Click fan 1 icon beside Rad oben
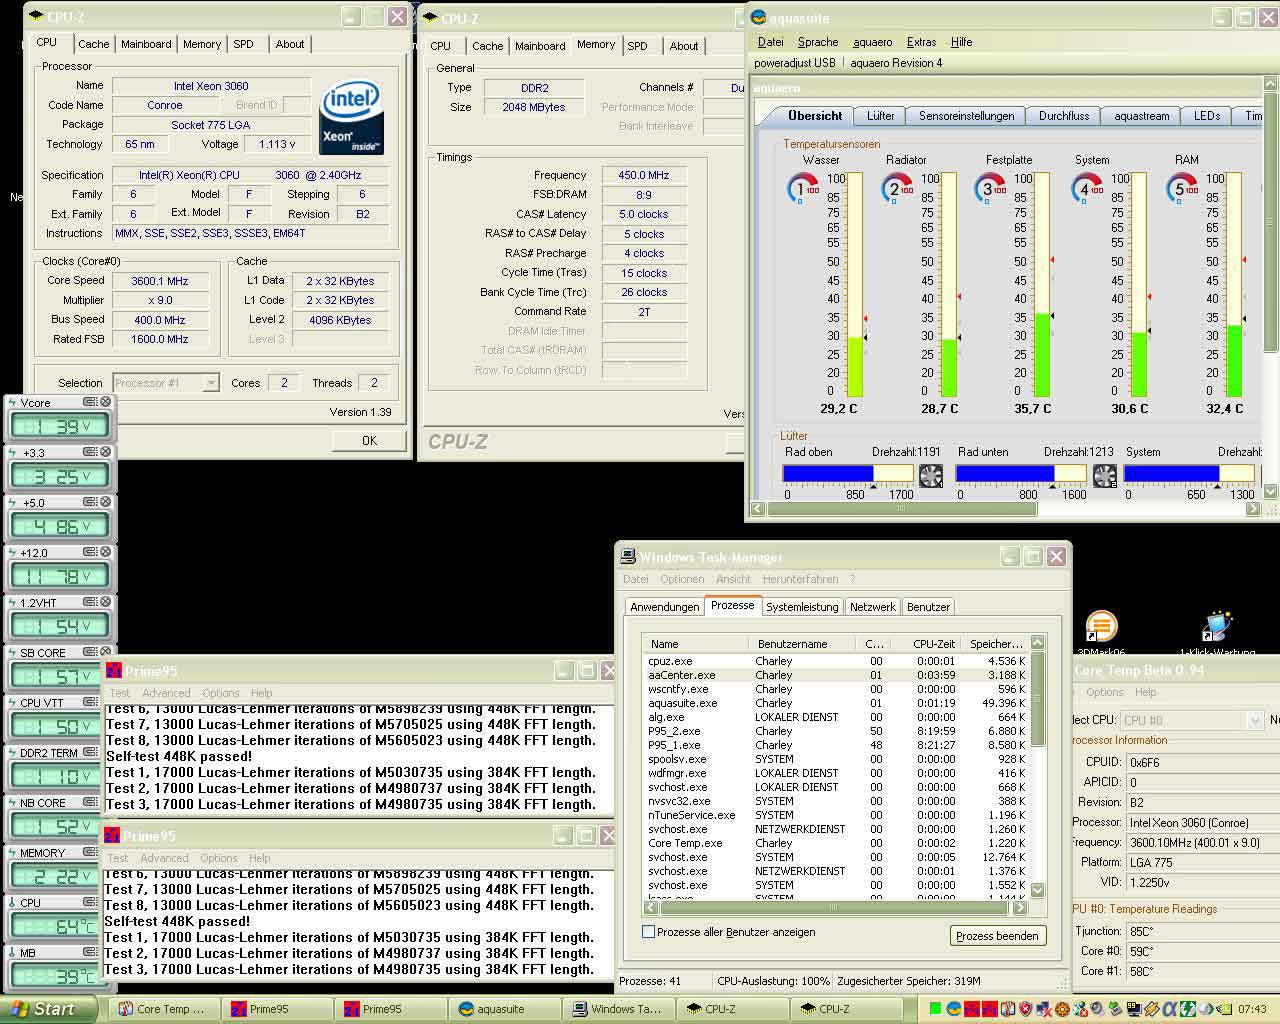The image size is (1280, 1024). tap(930, 476)
